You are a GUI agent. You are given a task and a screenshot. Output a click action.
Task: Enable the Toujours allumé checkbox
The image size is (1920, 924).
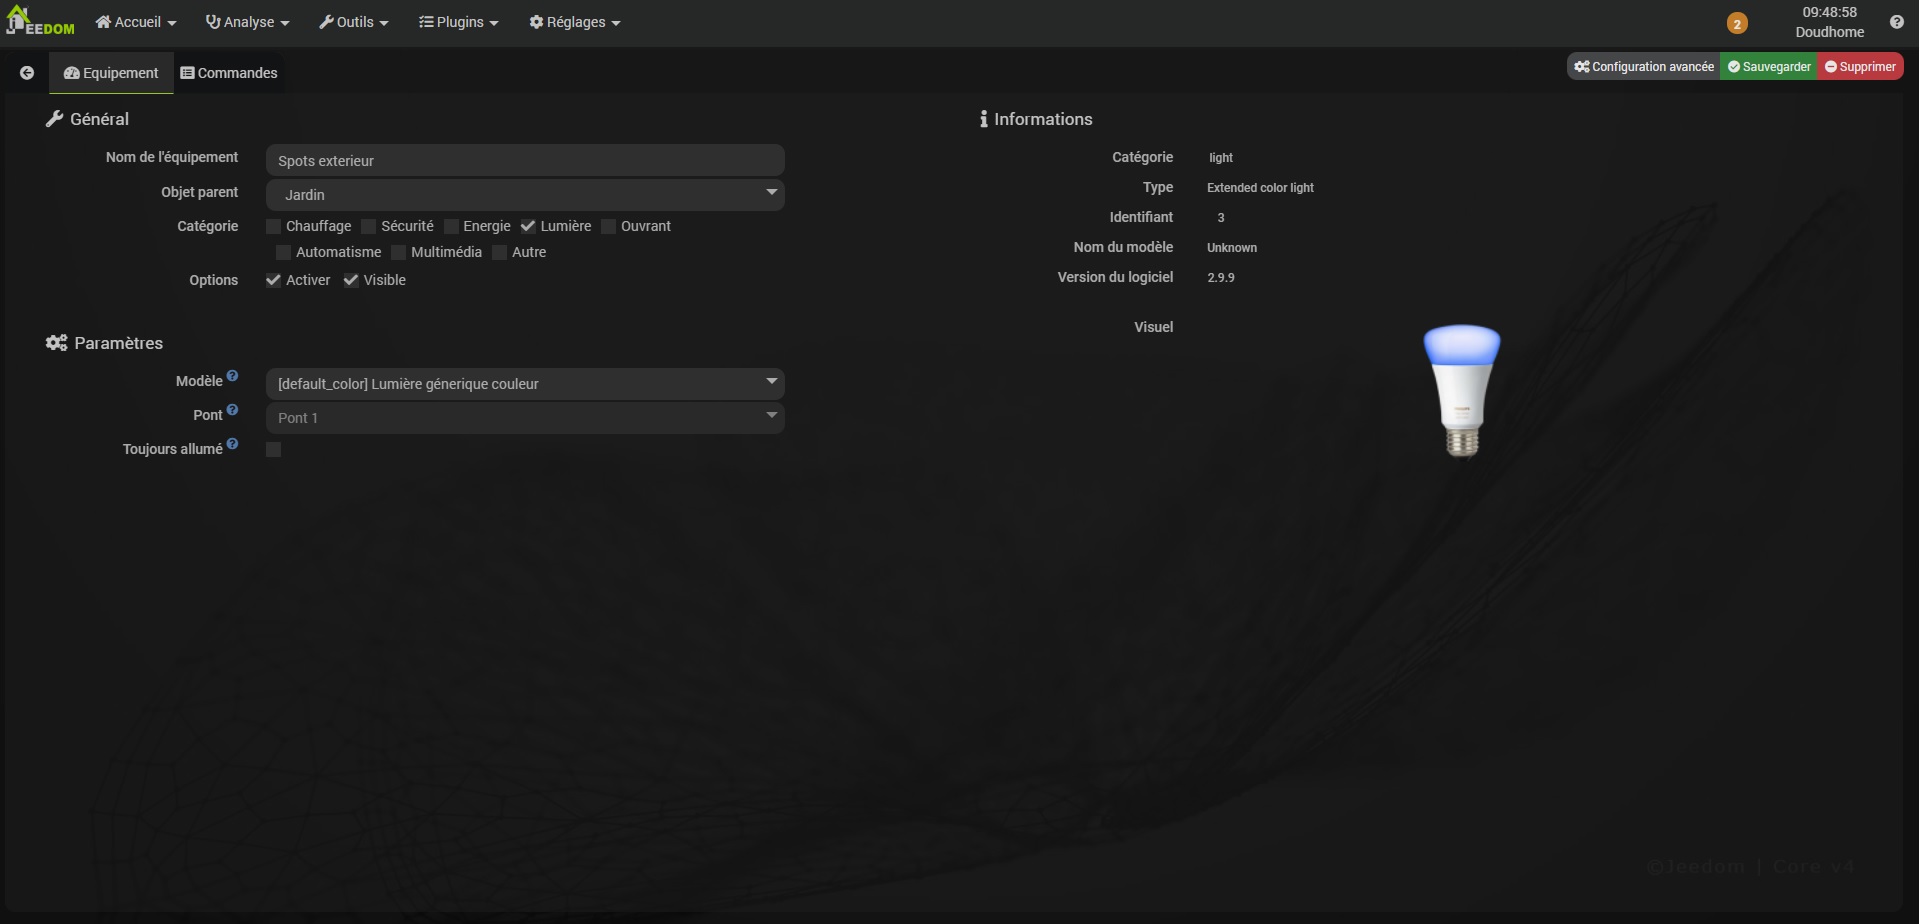[274, 449]
